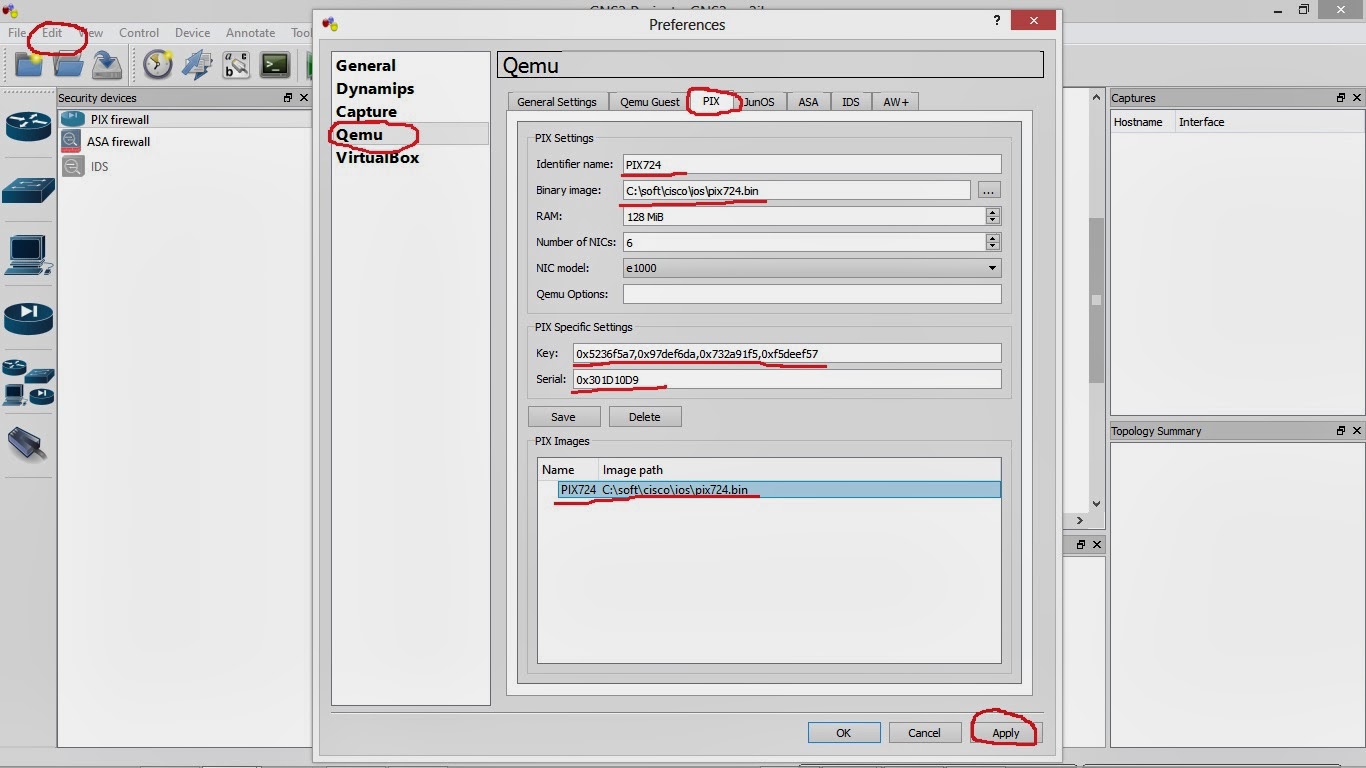
Task: Click the Save project disk icon
Action: coord(106,65)
